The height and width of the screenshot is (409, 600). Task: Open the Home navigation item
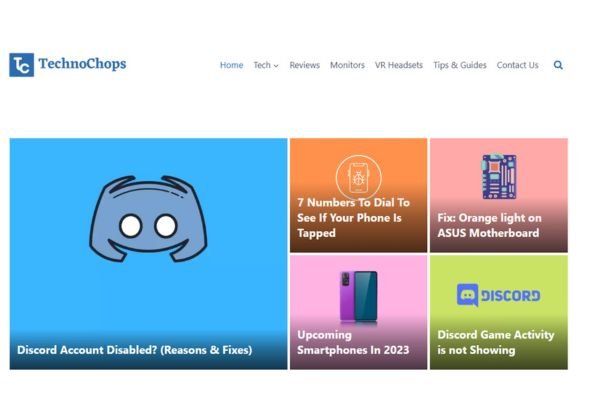coord(232,65)
